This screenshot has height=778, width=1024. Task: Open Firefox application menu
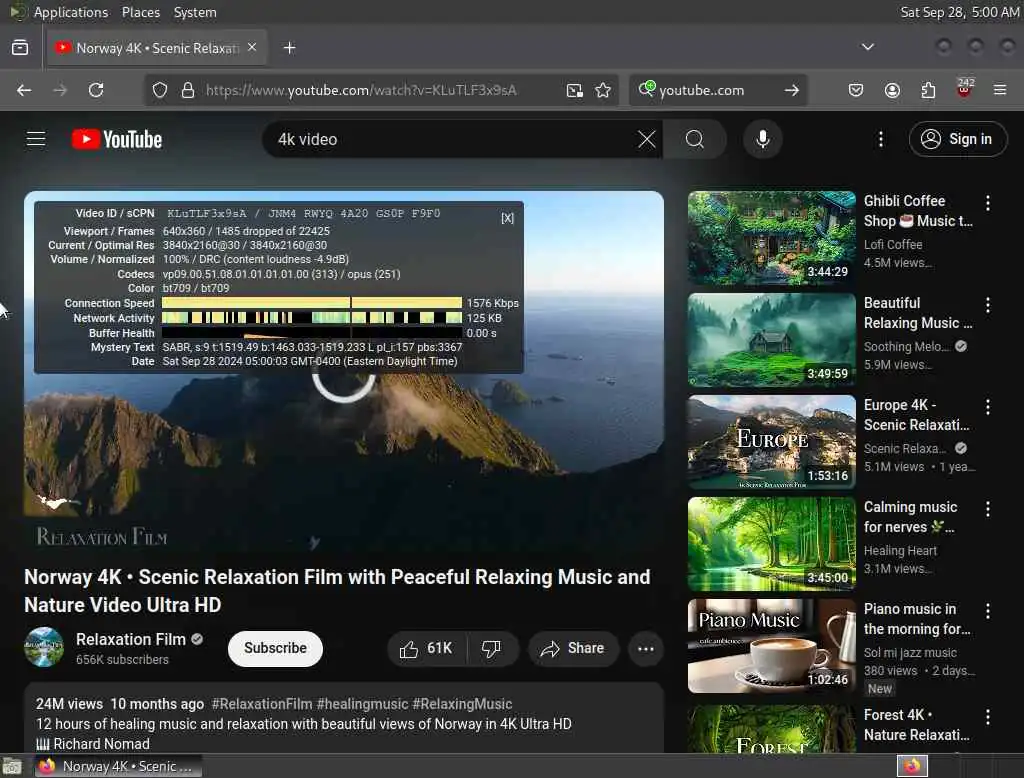pos(1000,90)
